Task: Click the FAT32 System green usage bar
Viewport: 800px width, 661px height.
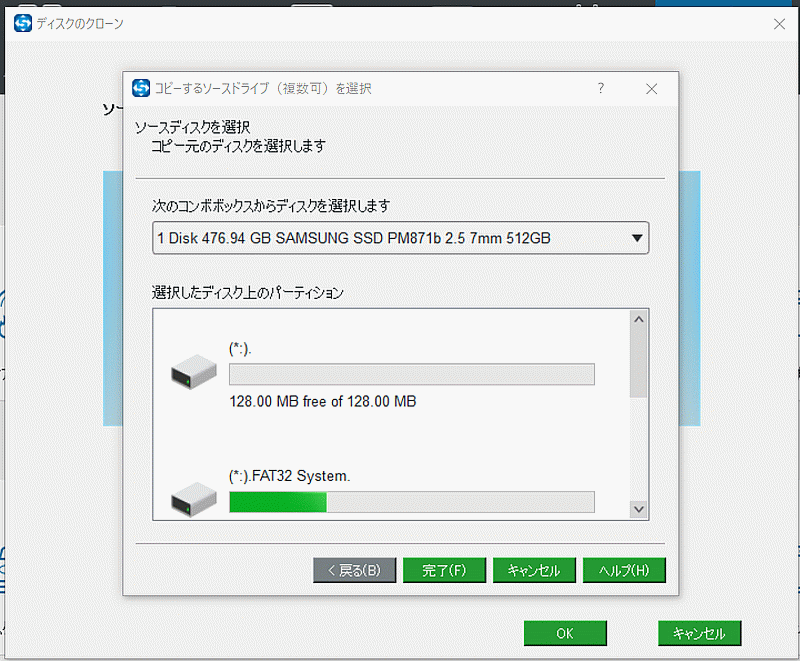Action: click(x=412, y=502)
